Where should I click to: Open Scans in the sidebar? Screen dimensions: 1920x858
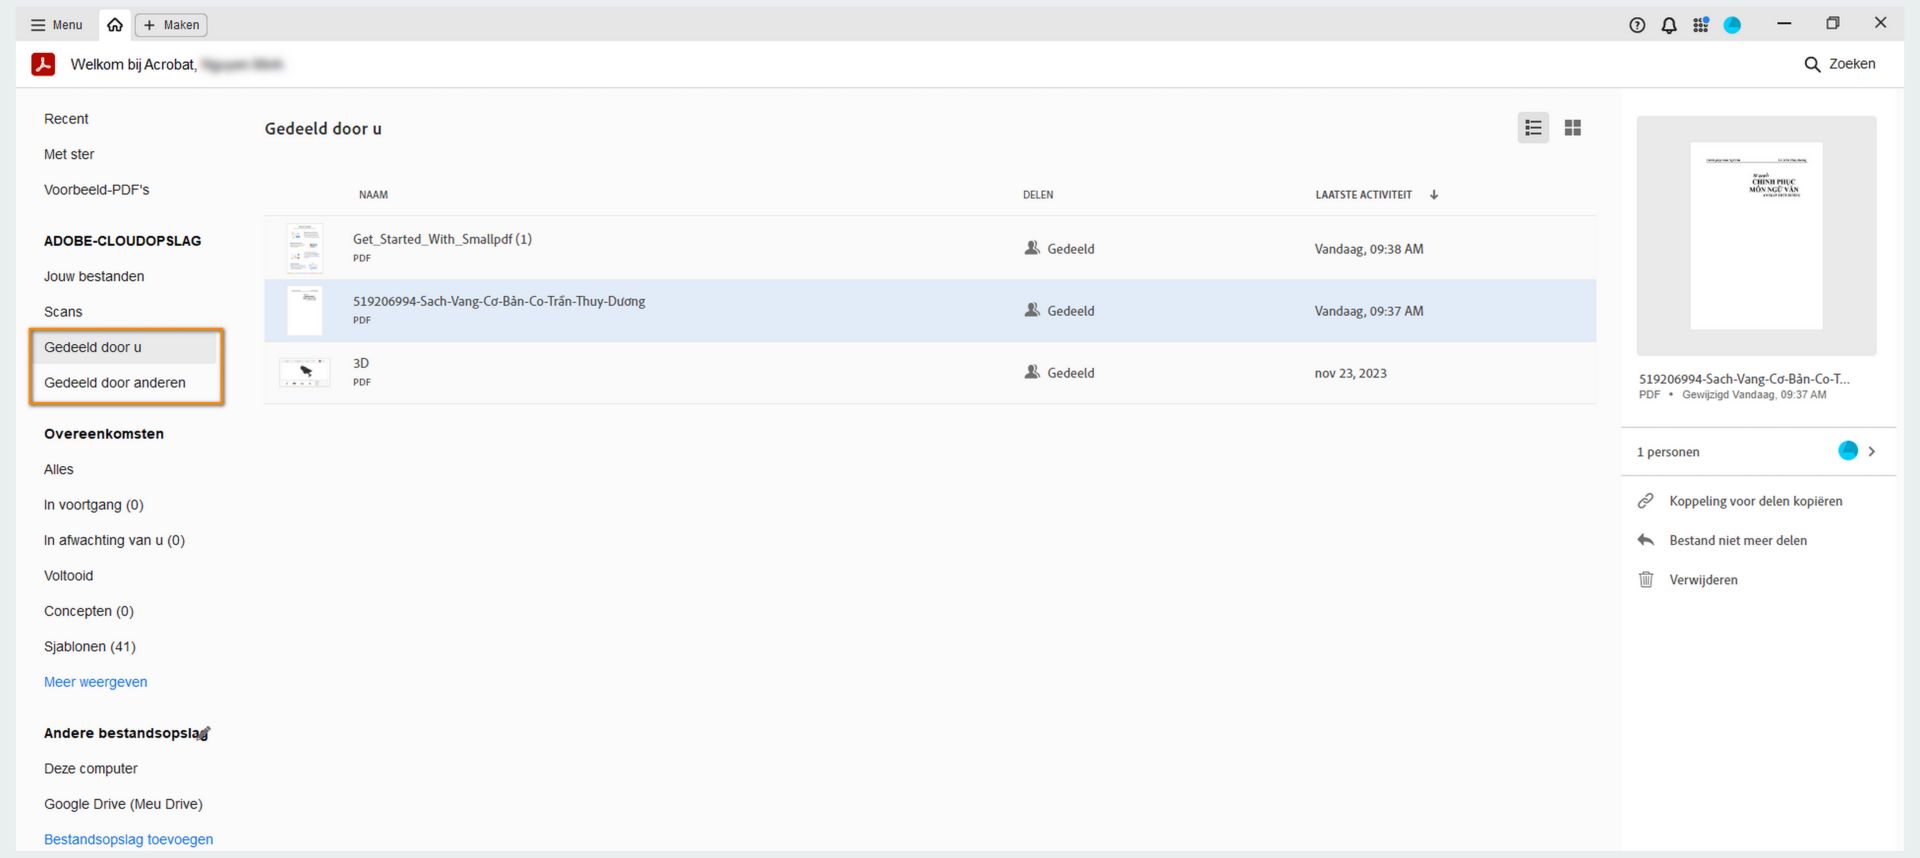pyautogui.click(x=63, y=312)
